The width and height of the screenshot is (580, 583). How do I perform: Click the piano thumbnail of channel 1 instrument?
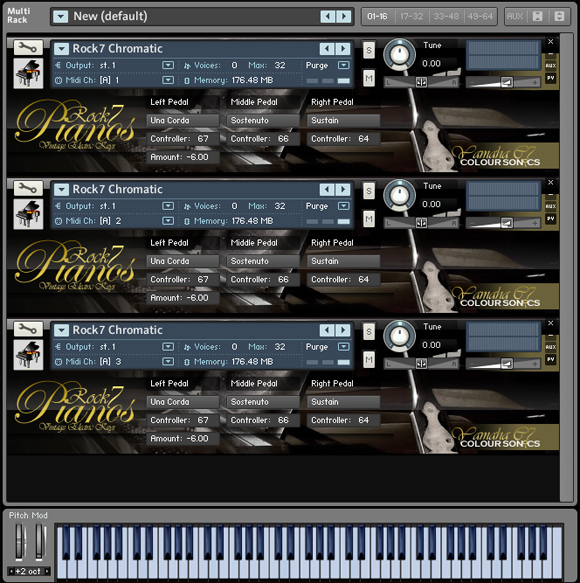point(28,73)
